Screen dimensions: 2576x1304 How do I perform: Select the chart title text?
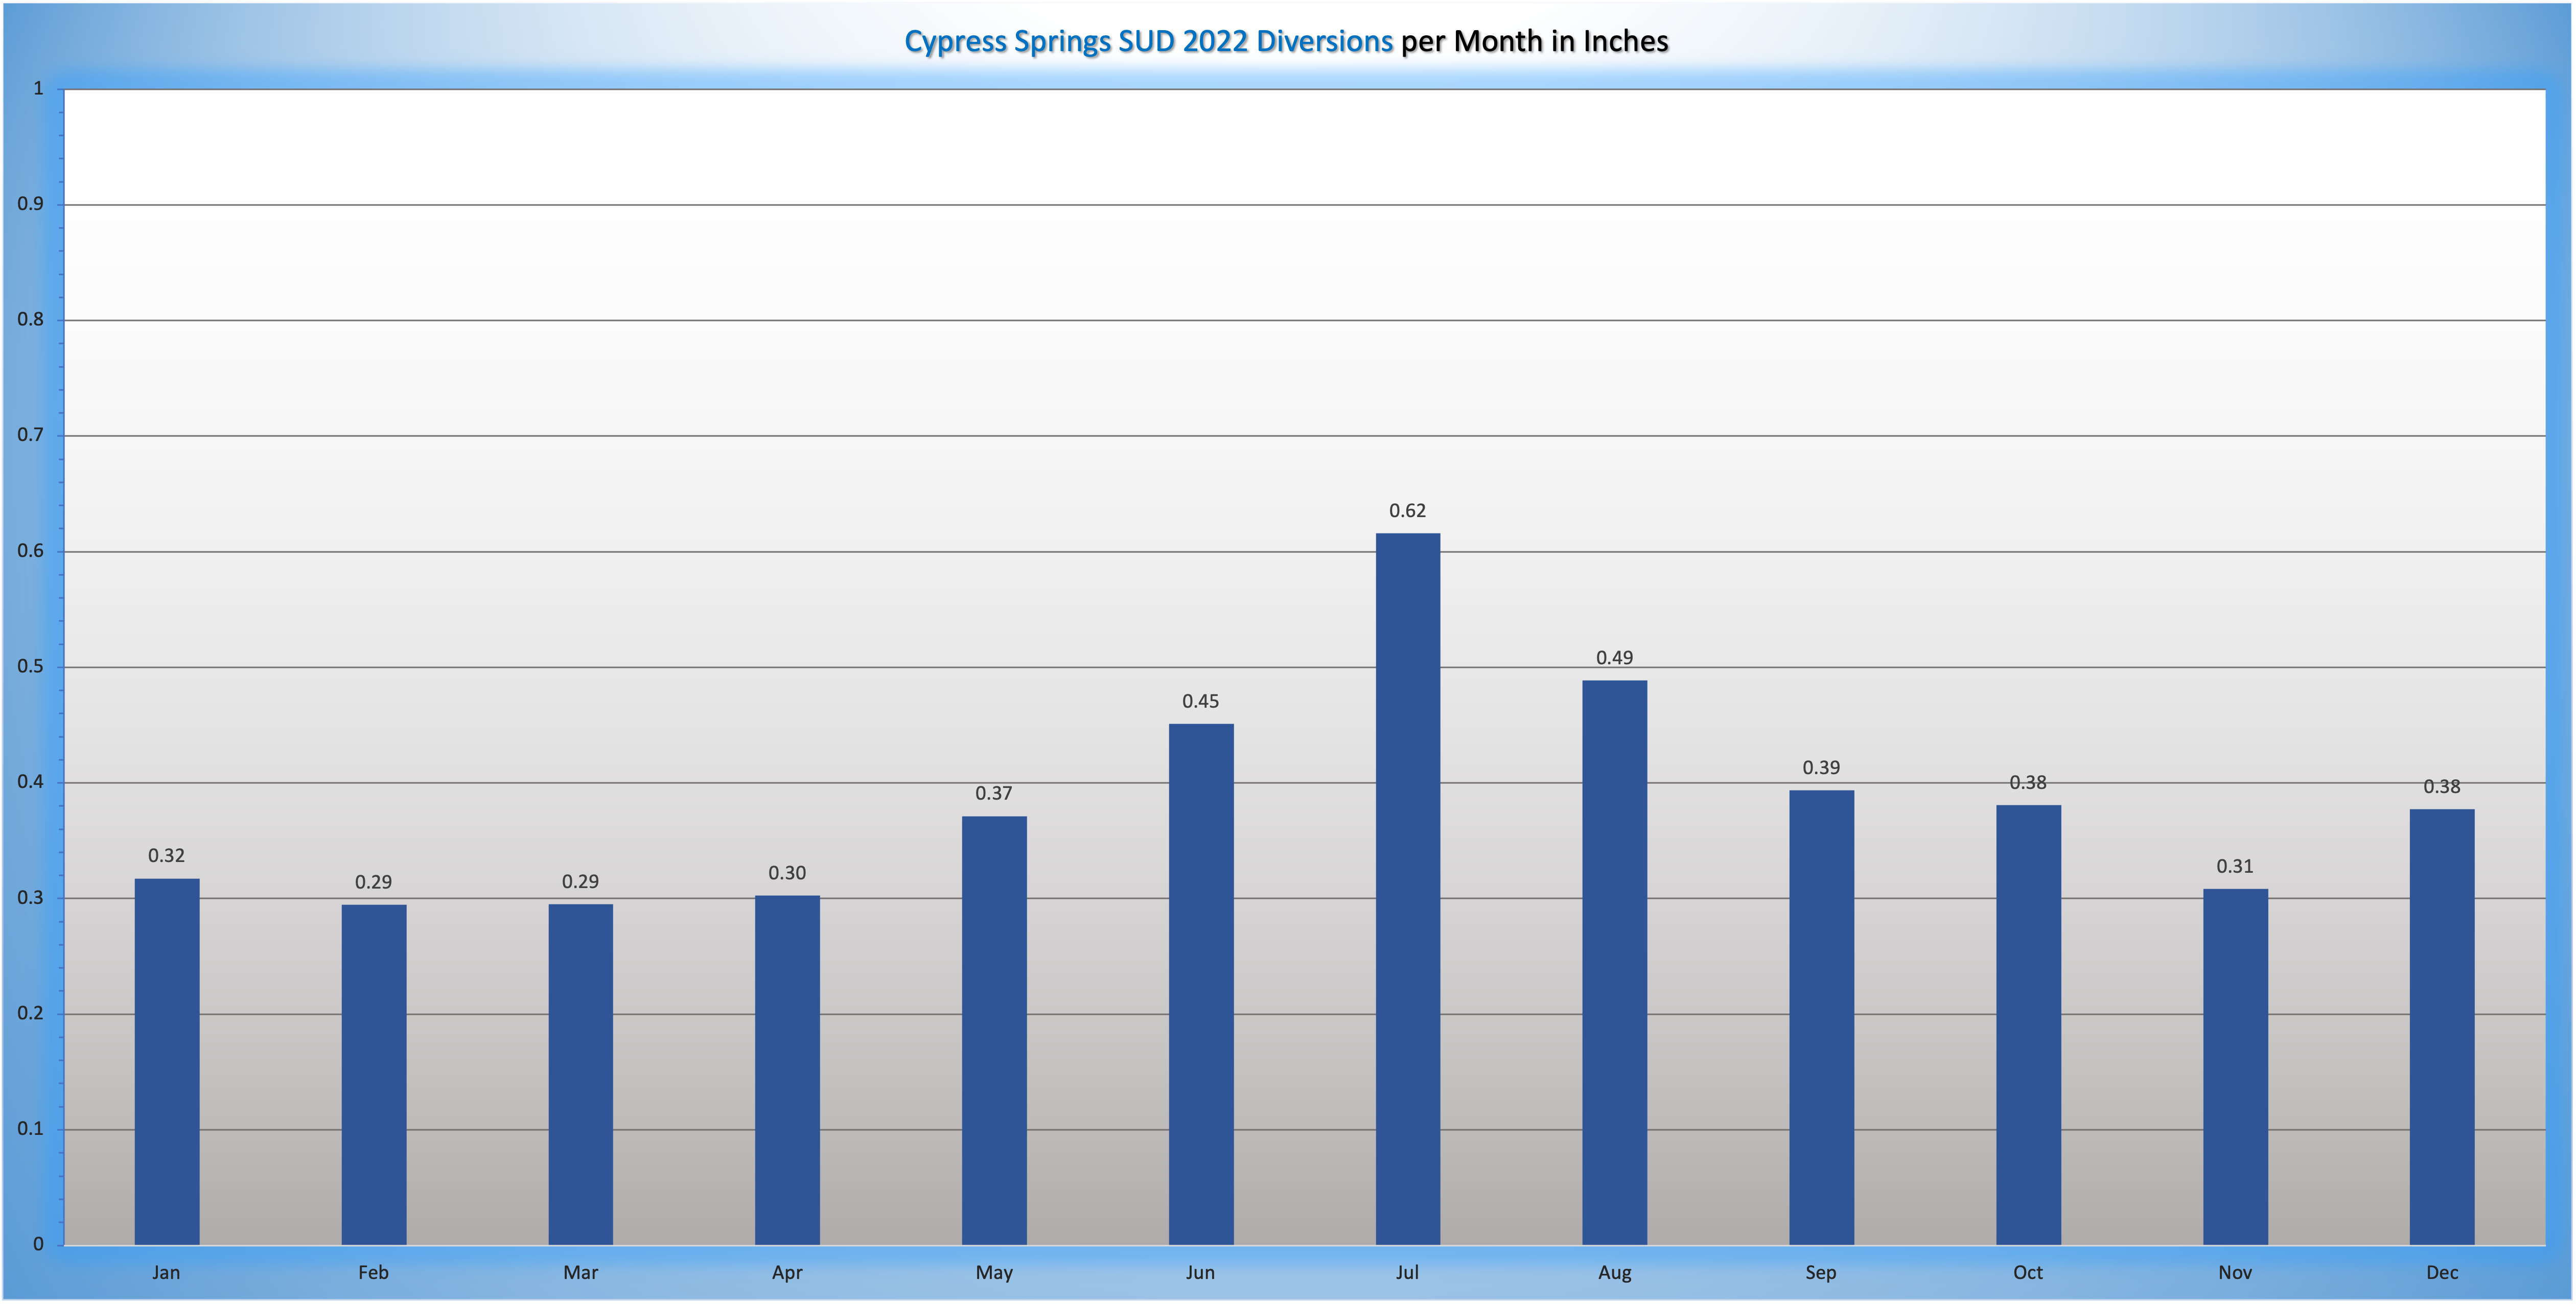1286,41
